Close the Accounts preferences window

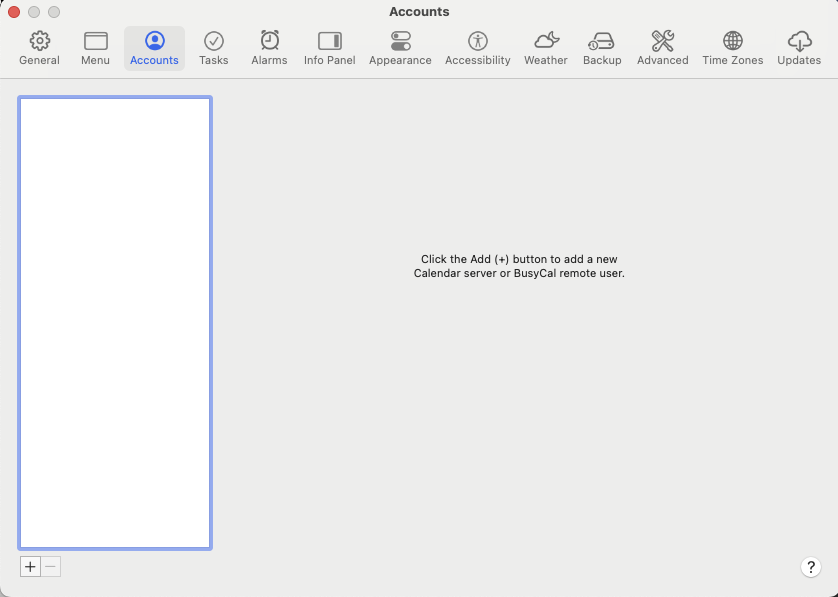point(14,12)
